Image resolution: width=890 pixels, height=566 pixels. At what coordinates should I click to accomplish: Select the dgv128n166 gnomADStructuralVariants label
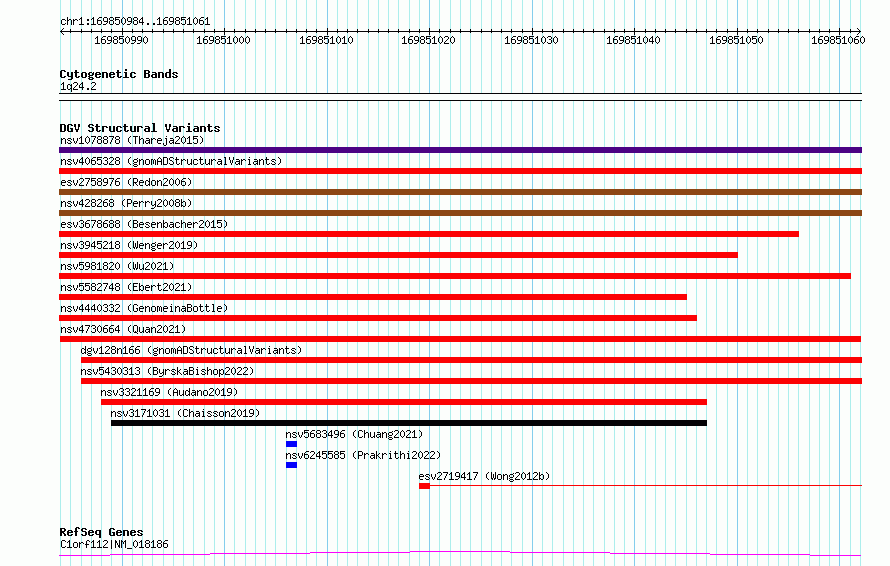191,350
